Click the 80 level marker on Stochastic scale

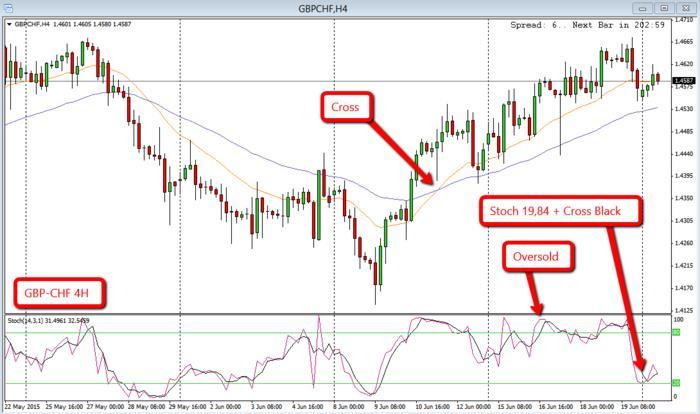tap(676, 332)
